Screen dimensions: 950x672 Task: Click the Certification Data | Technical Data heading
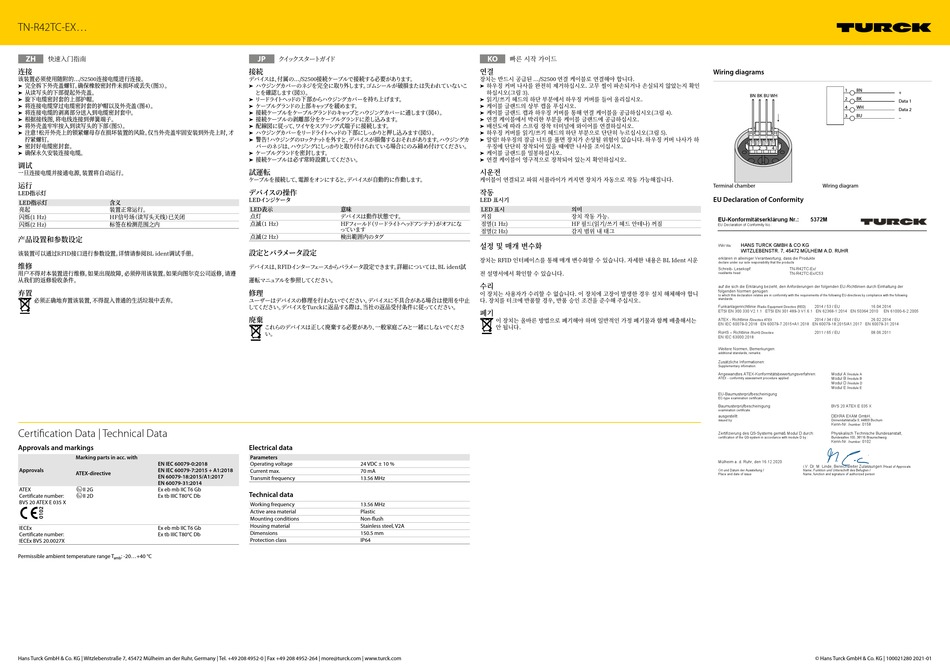click(92, 433)
